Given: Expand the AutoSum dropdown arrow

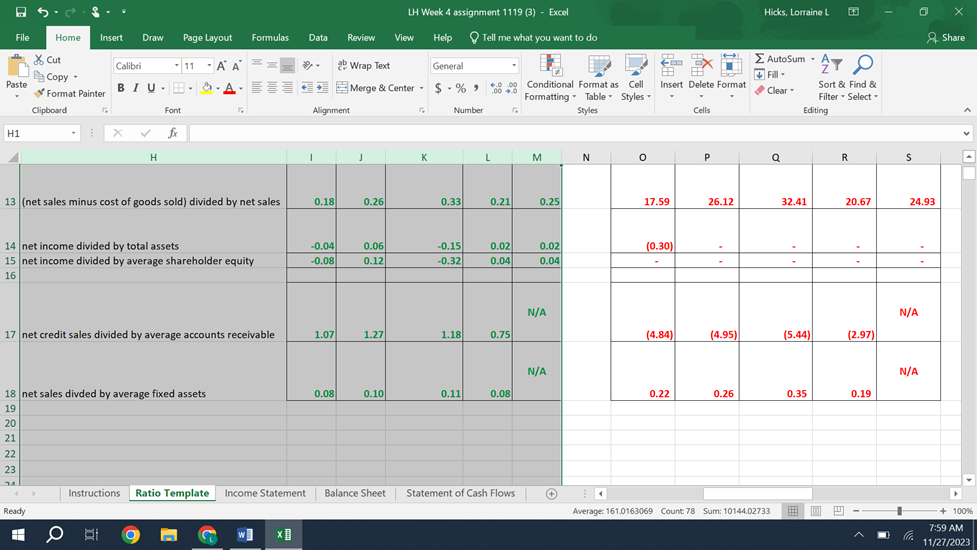Looking at the screenshot, I should click(x=813, y=59).
